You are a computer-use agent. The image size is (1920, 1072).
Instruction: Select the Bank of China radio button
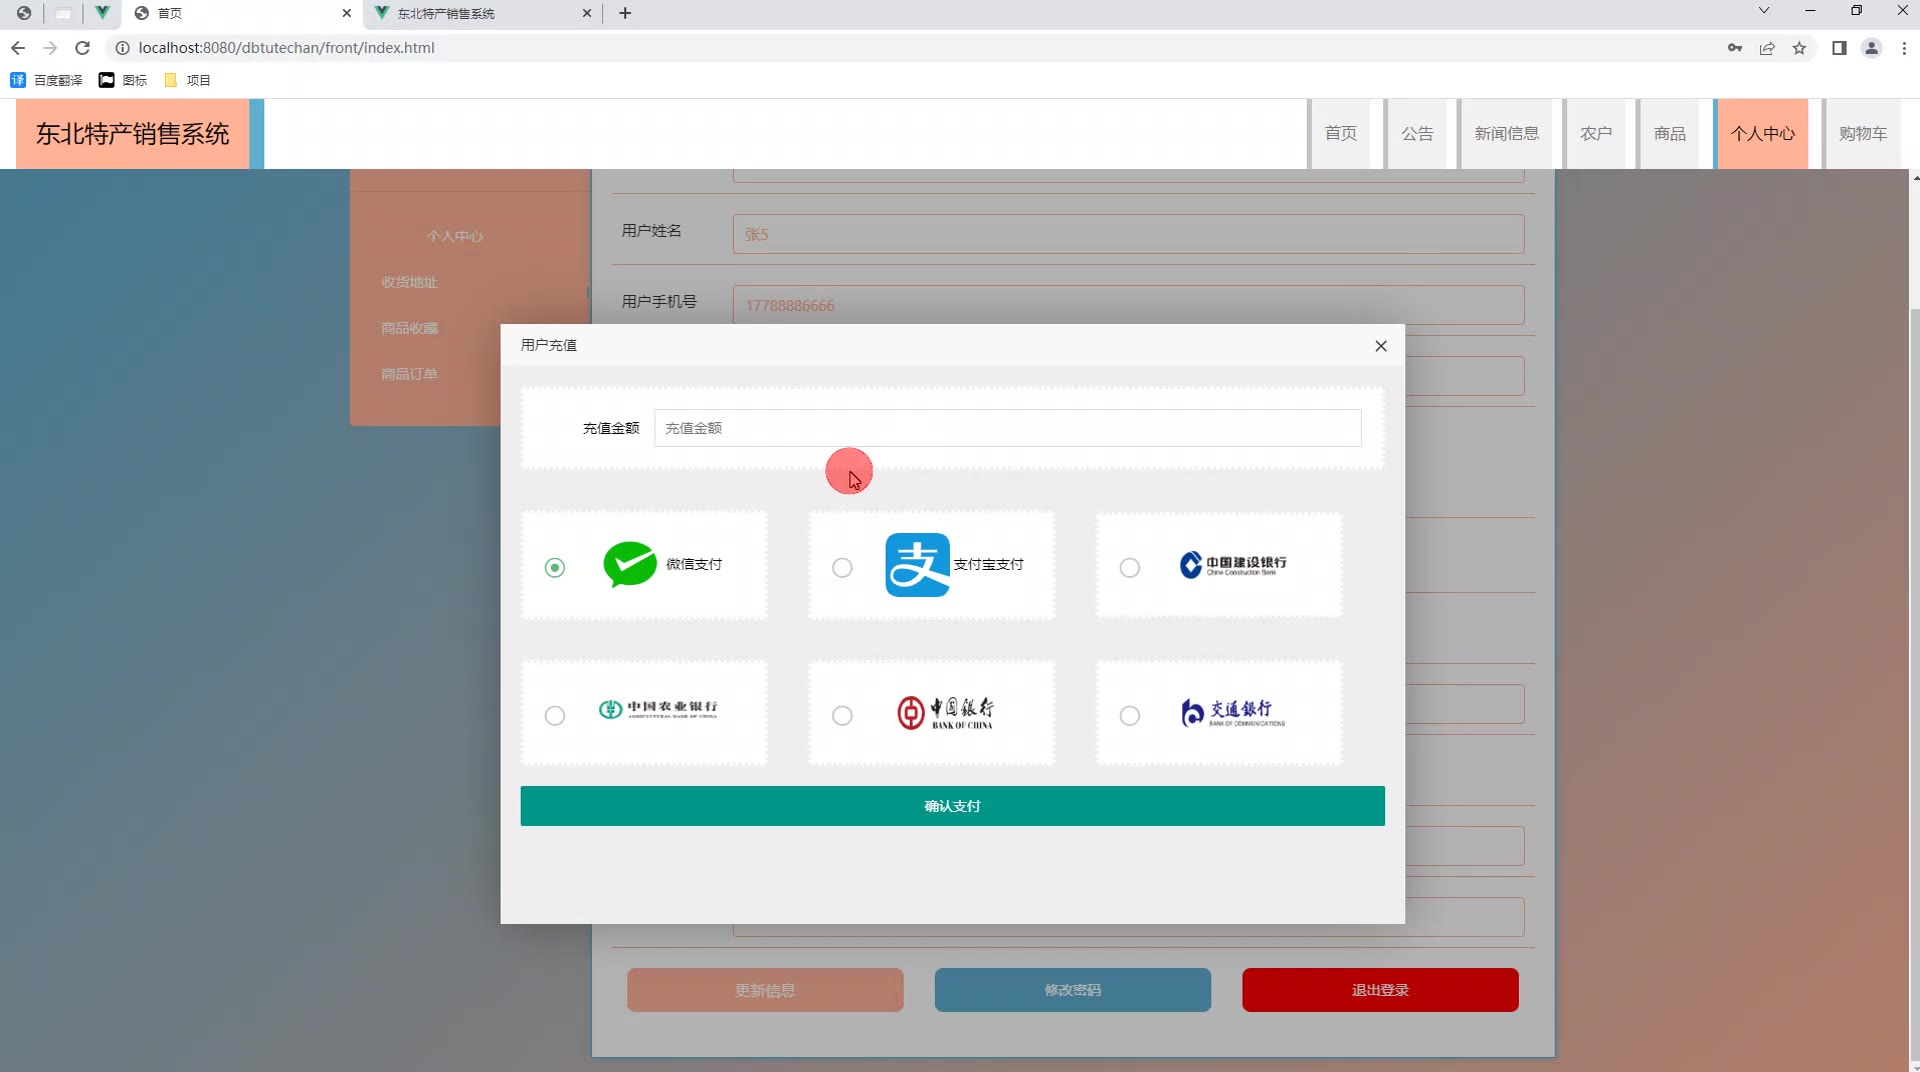pos(842,716)
